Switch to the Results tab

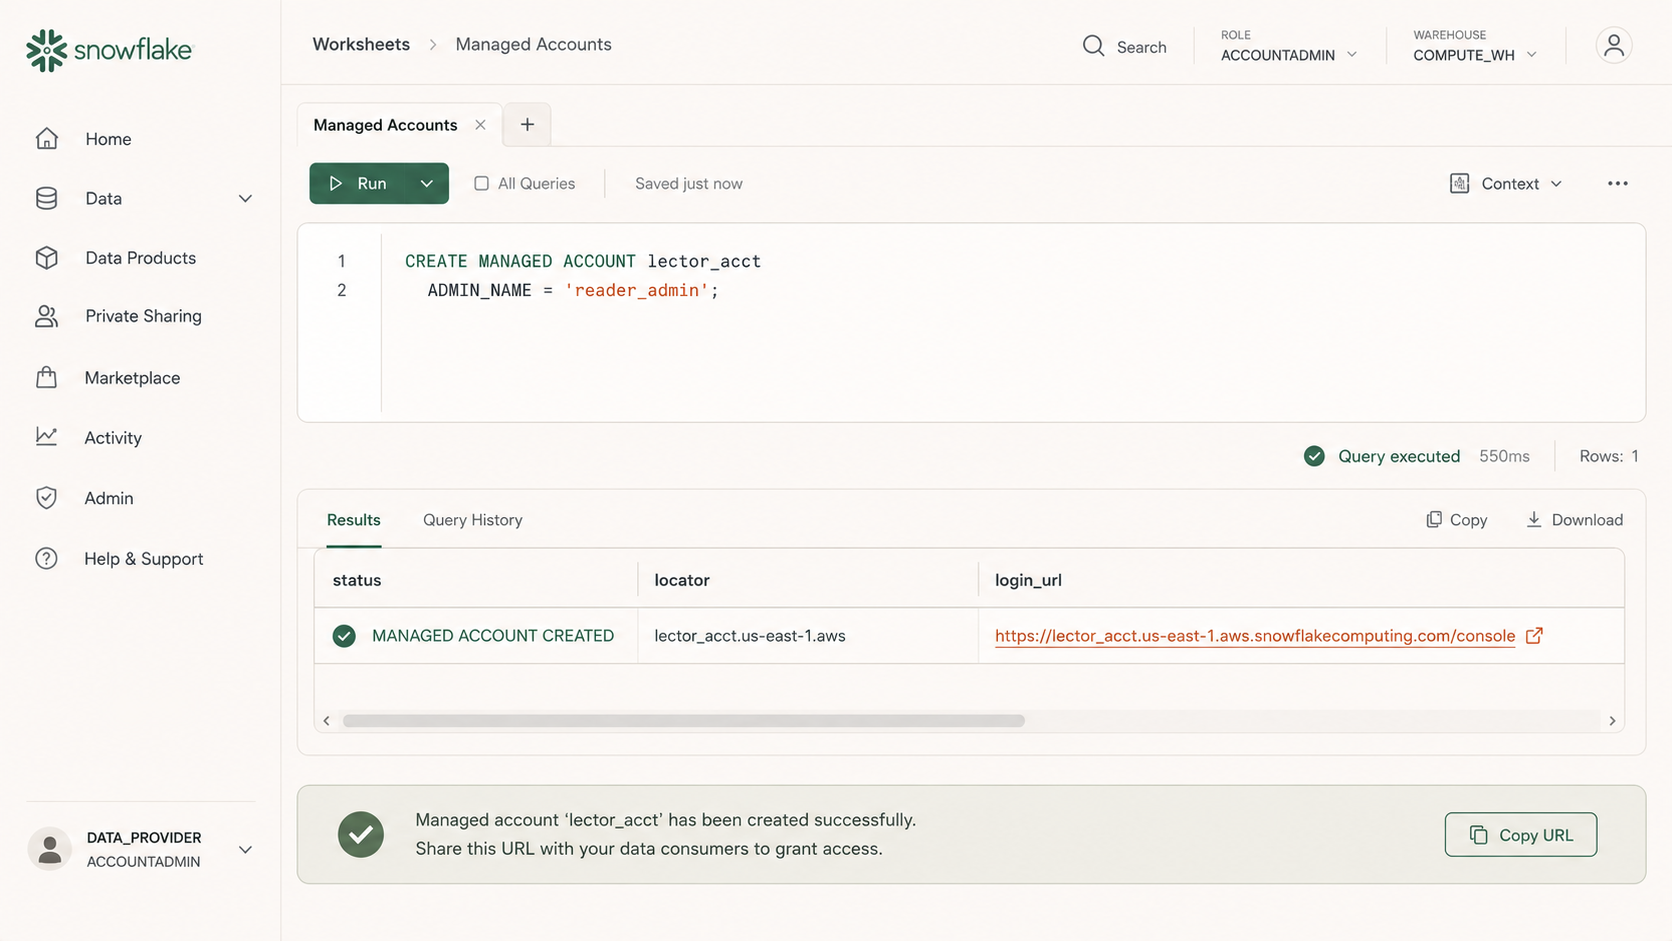tap(353, 520)
